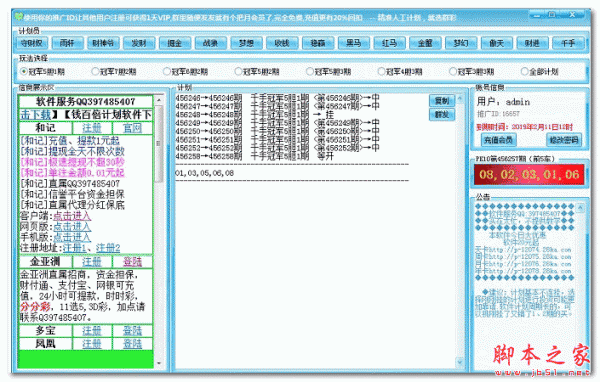The image size is (600, 382).
Task: Select the 冠军3期3期 option
Action: point(472,72)
